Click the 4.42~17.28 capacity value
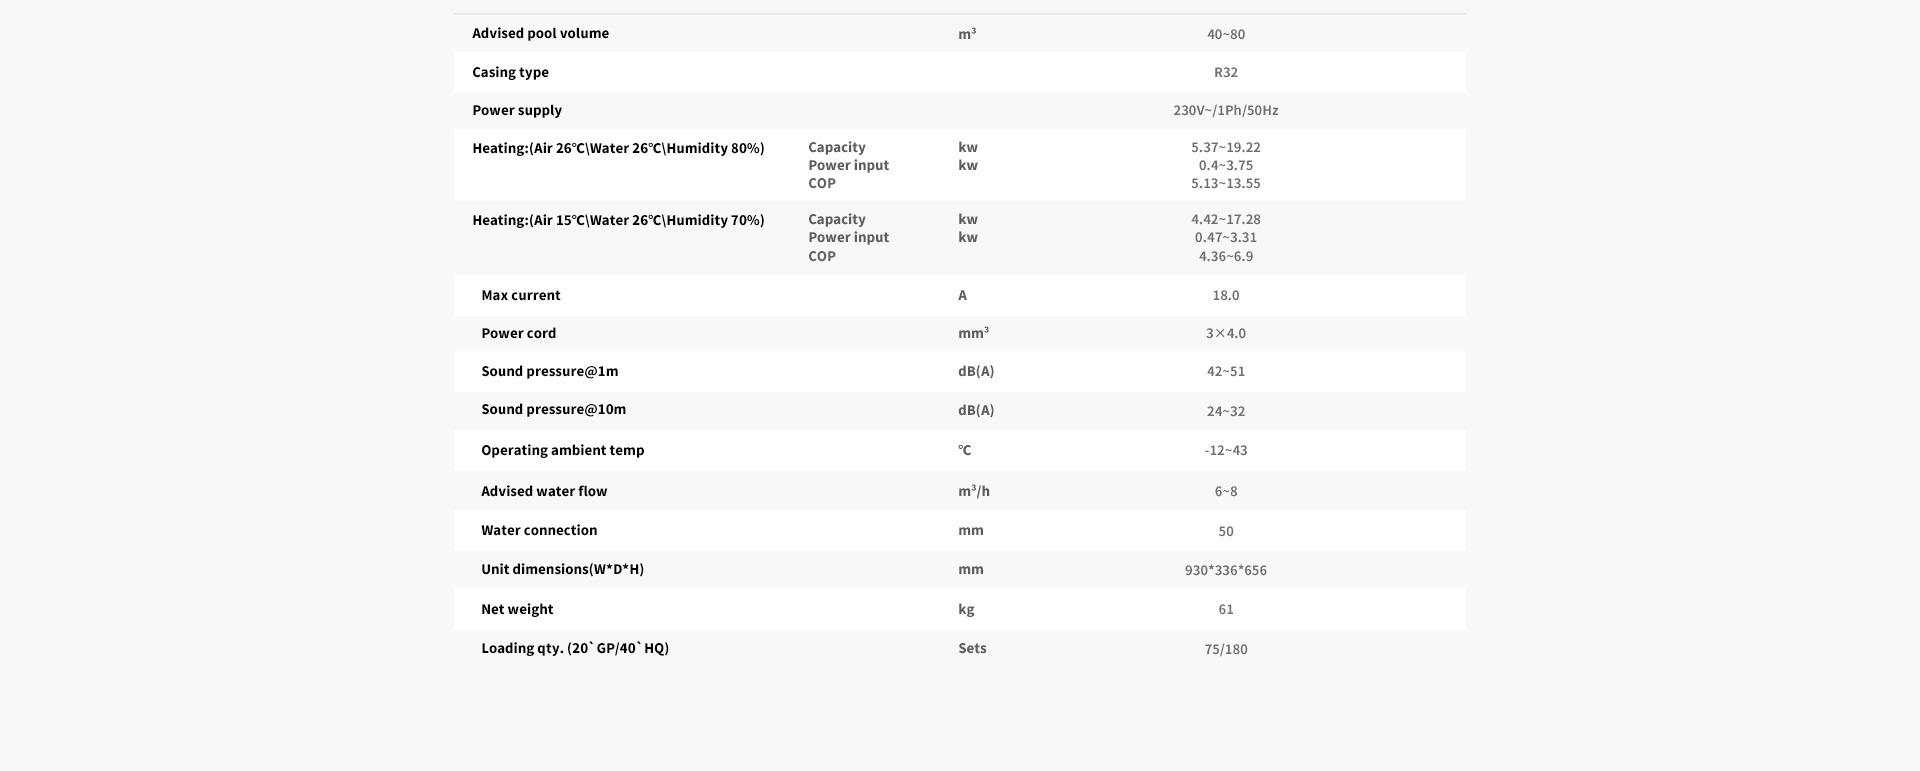 click(1225, 219)
